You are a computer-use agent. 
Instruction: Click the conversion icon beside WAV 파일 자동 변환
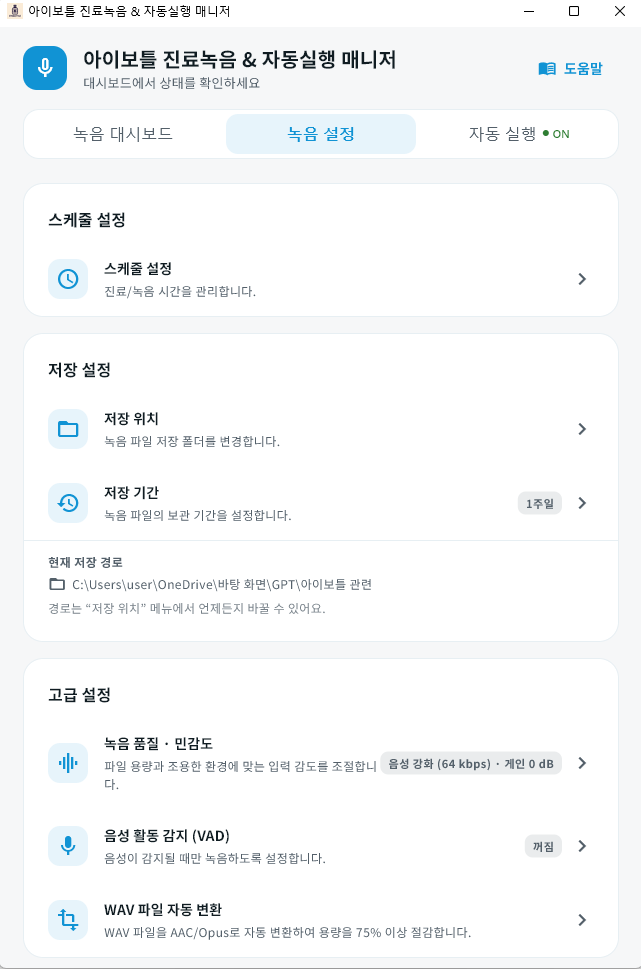(x=68, y=920)
